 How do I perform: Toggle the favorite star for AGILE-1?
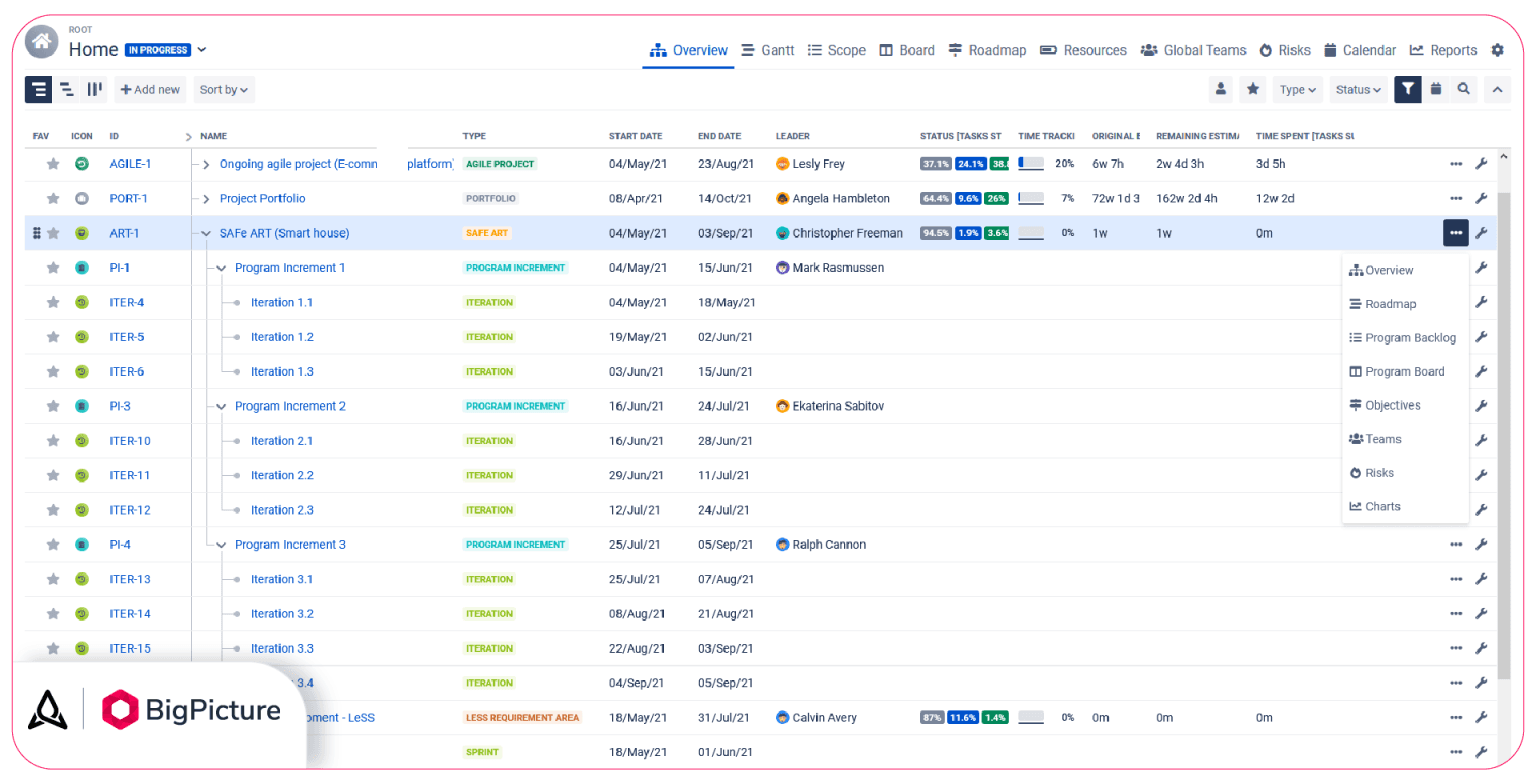tap(53, 164)
